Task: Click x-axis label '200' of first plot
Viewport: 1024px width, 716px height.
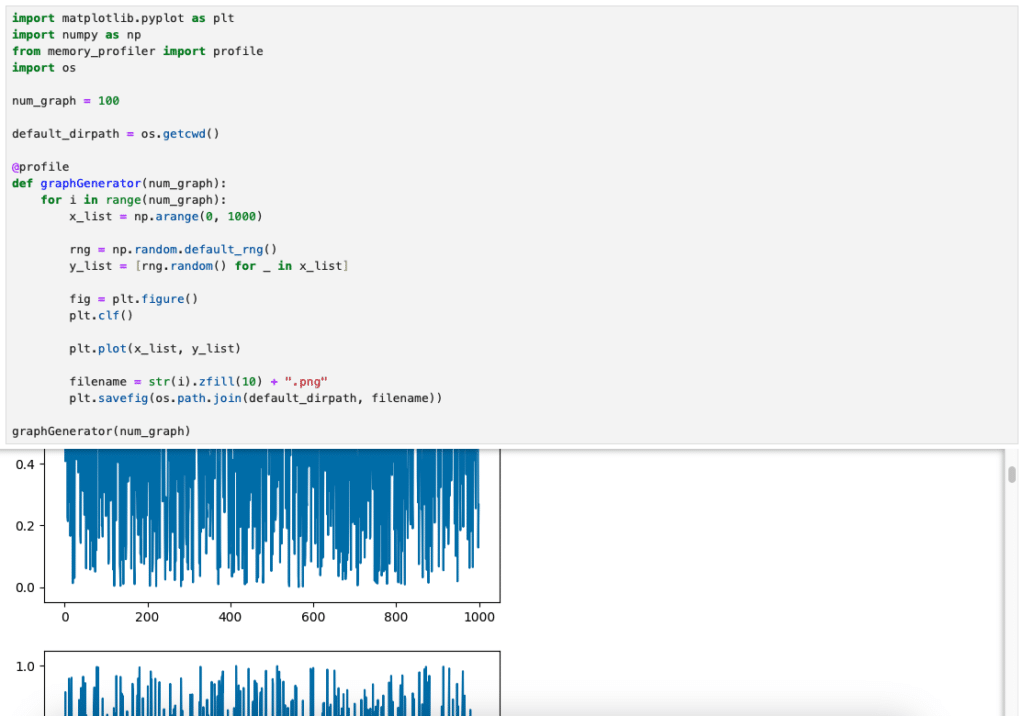Action: pos(147,617)
